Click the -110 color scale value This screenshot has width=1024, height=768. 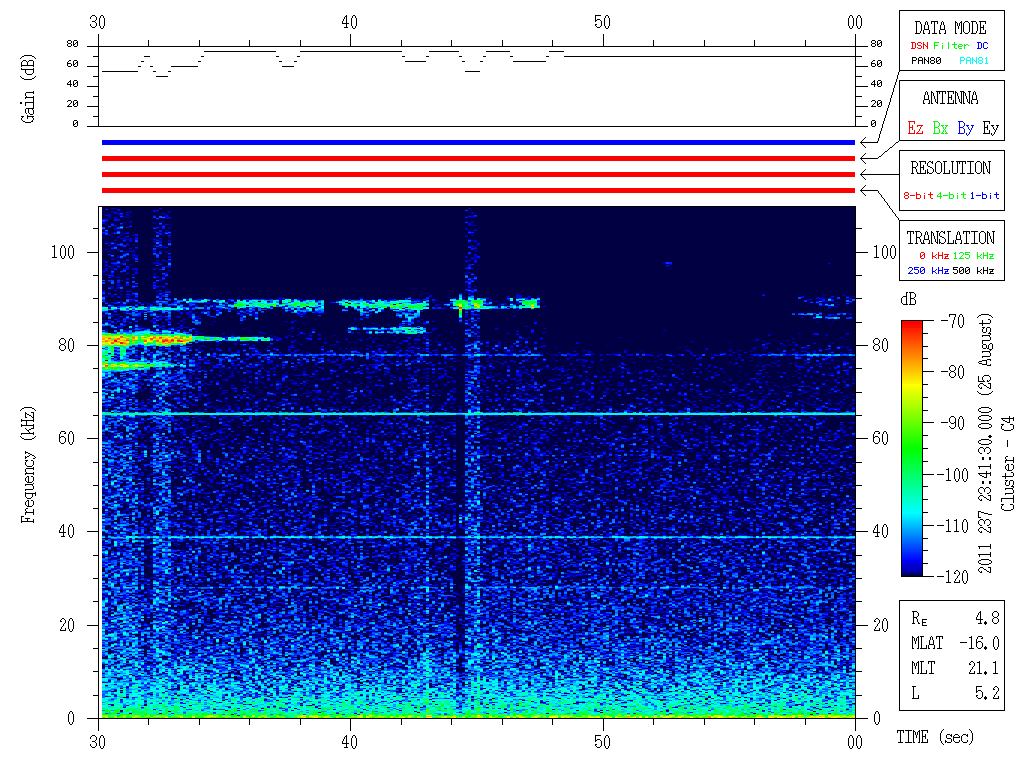point(953,526)
